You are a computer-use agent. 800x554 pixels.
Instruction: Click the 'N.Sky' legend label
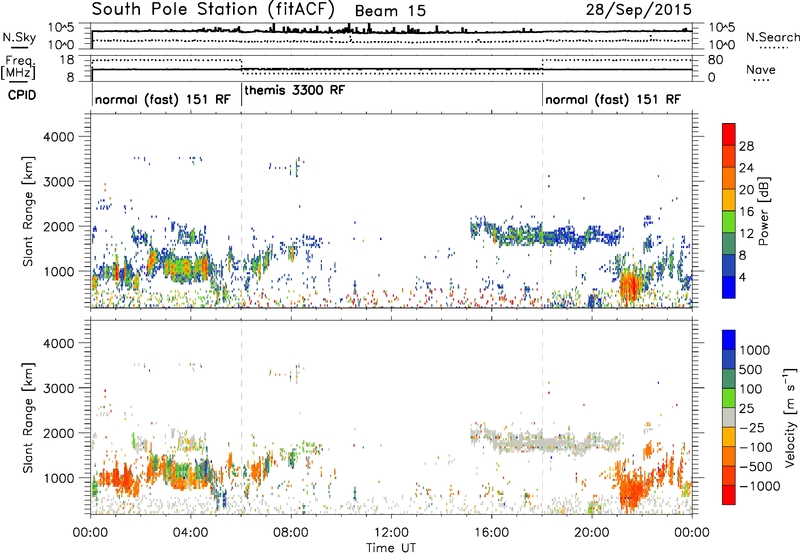[x=19, y=37]
